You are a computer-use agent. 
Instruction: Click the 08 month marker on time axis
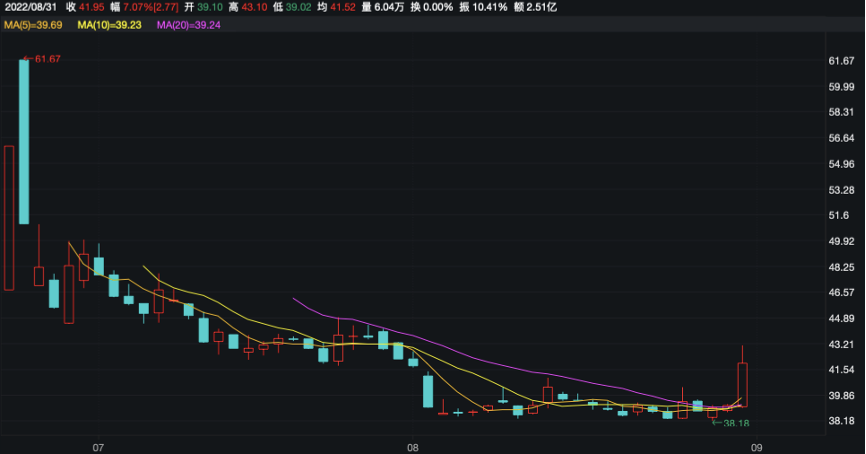[413, 447]
